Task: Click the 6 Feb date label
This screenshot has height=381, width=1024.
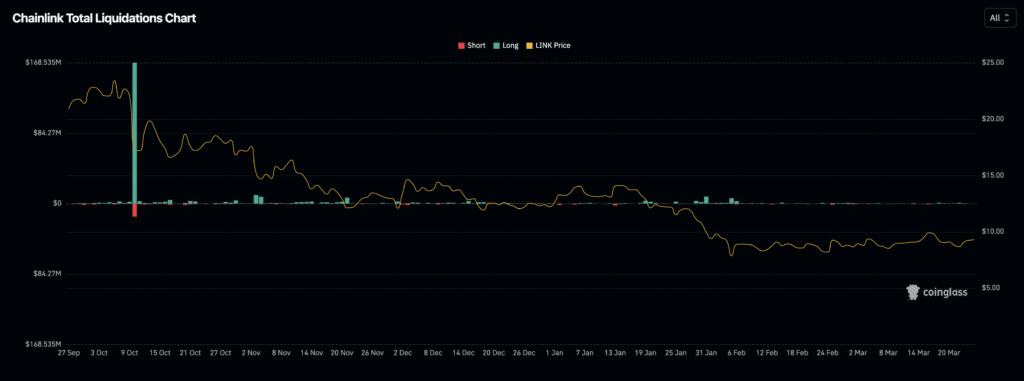Action: (x=736, y=353)
